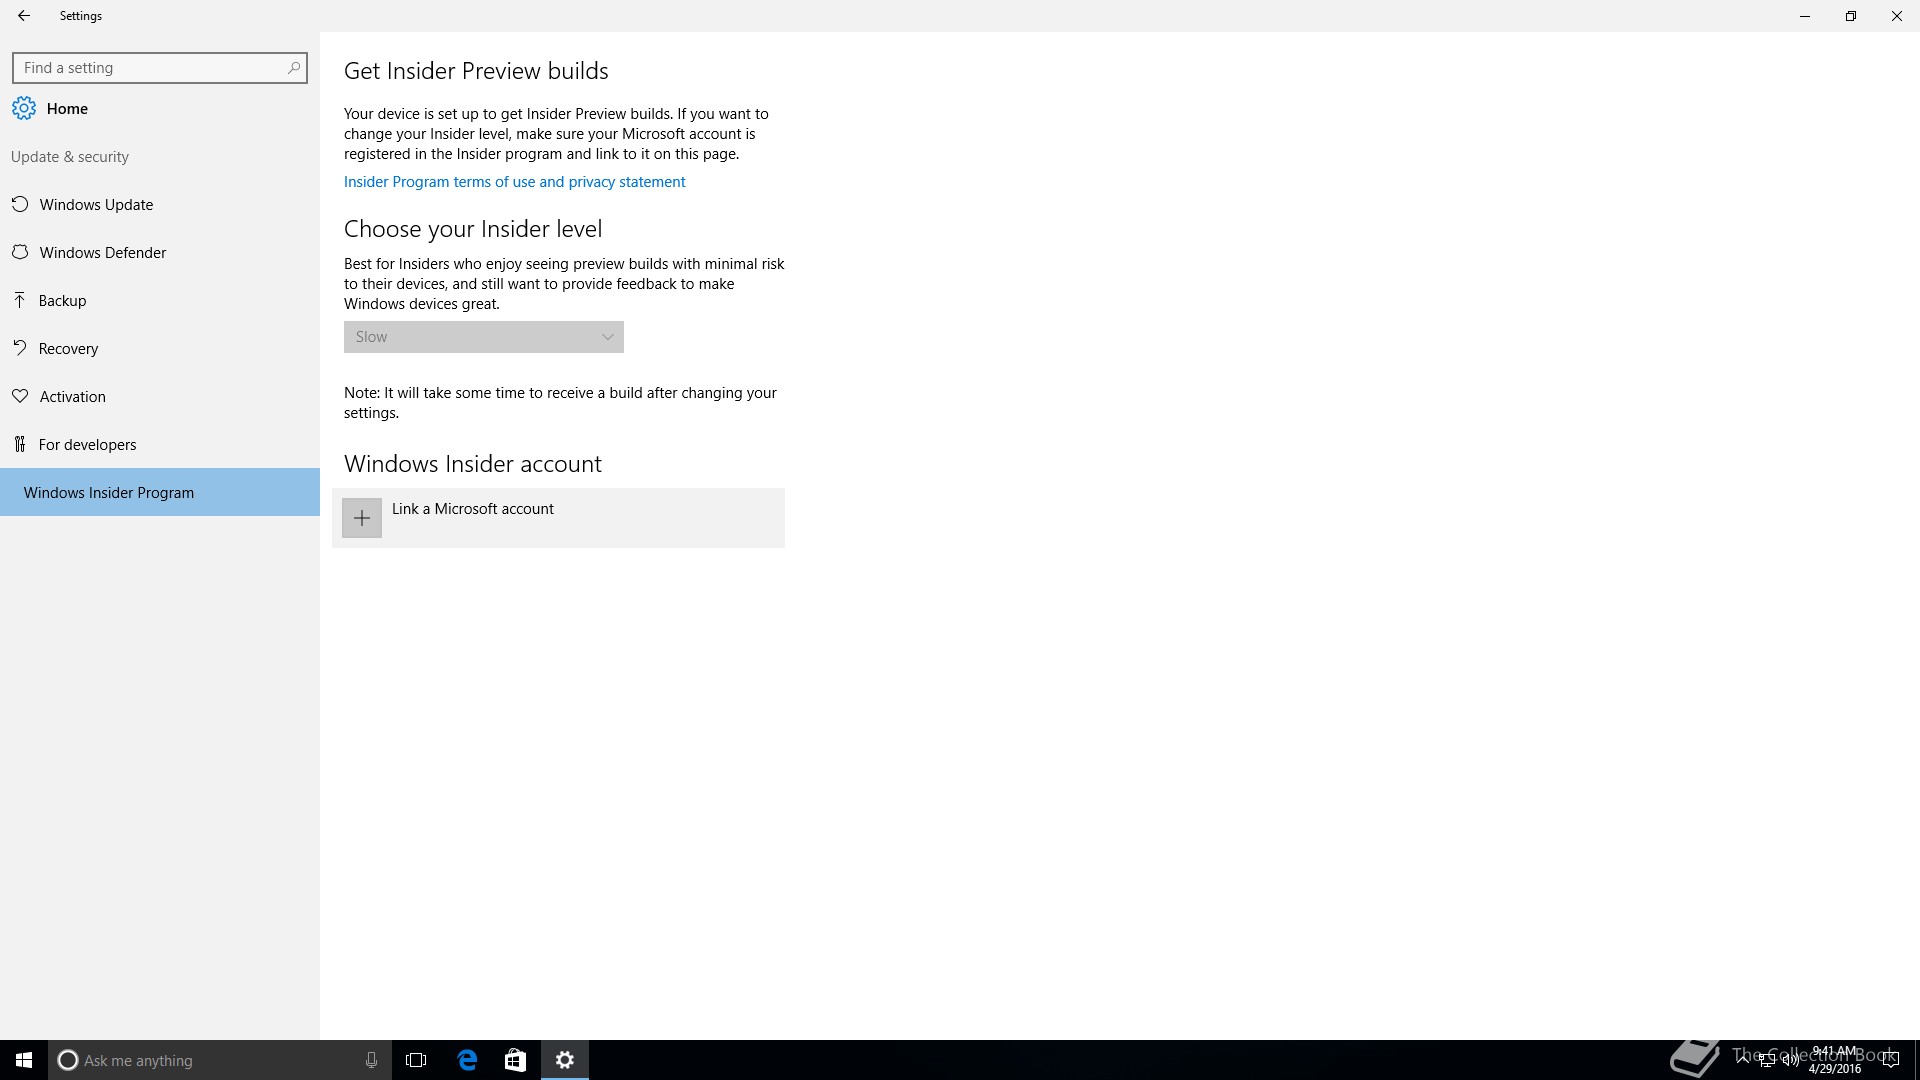
Task: Click the Recovery history icon
Action: tap(20, 348)
